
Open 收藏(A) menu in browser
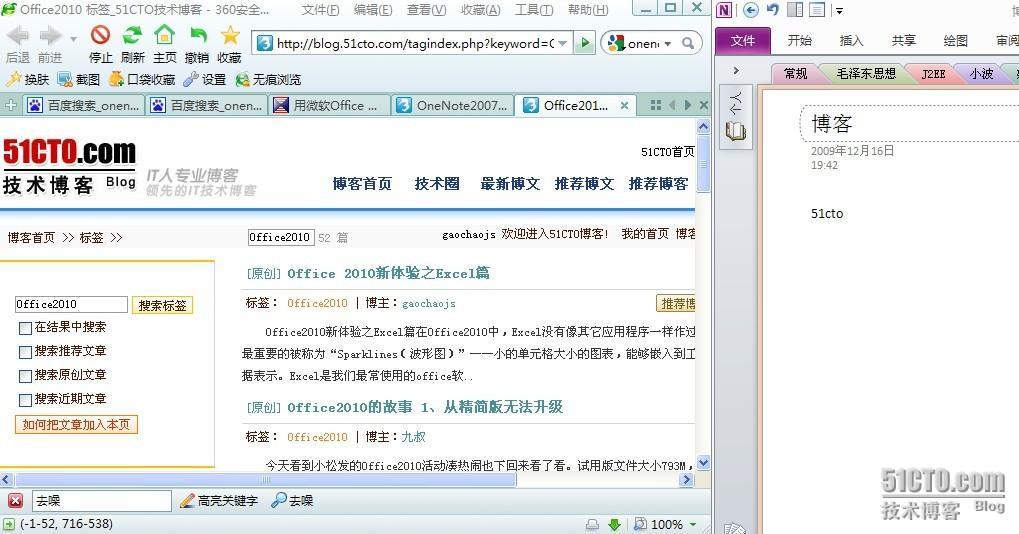[480, 10]
